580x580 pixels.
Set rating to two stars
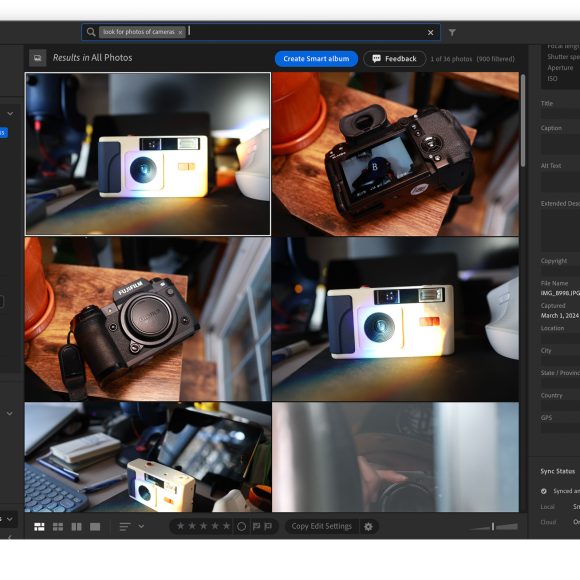[x=192, y=526]
